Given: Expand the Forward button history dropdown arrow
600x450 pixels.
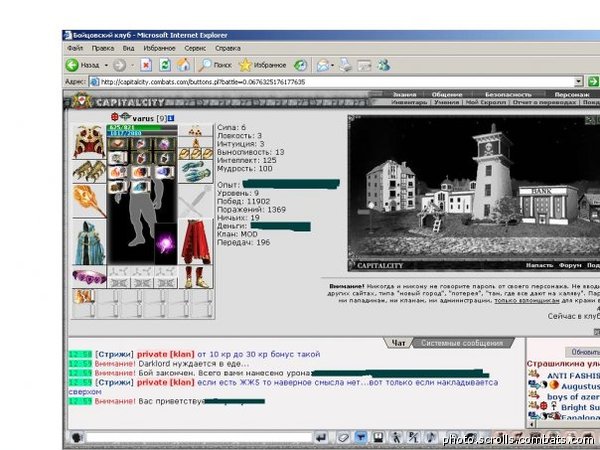Looking at the screenshot, I should click(133, 65).
